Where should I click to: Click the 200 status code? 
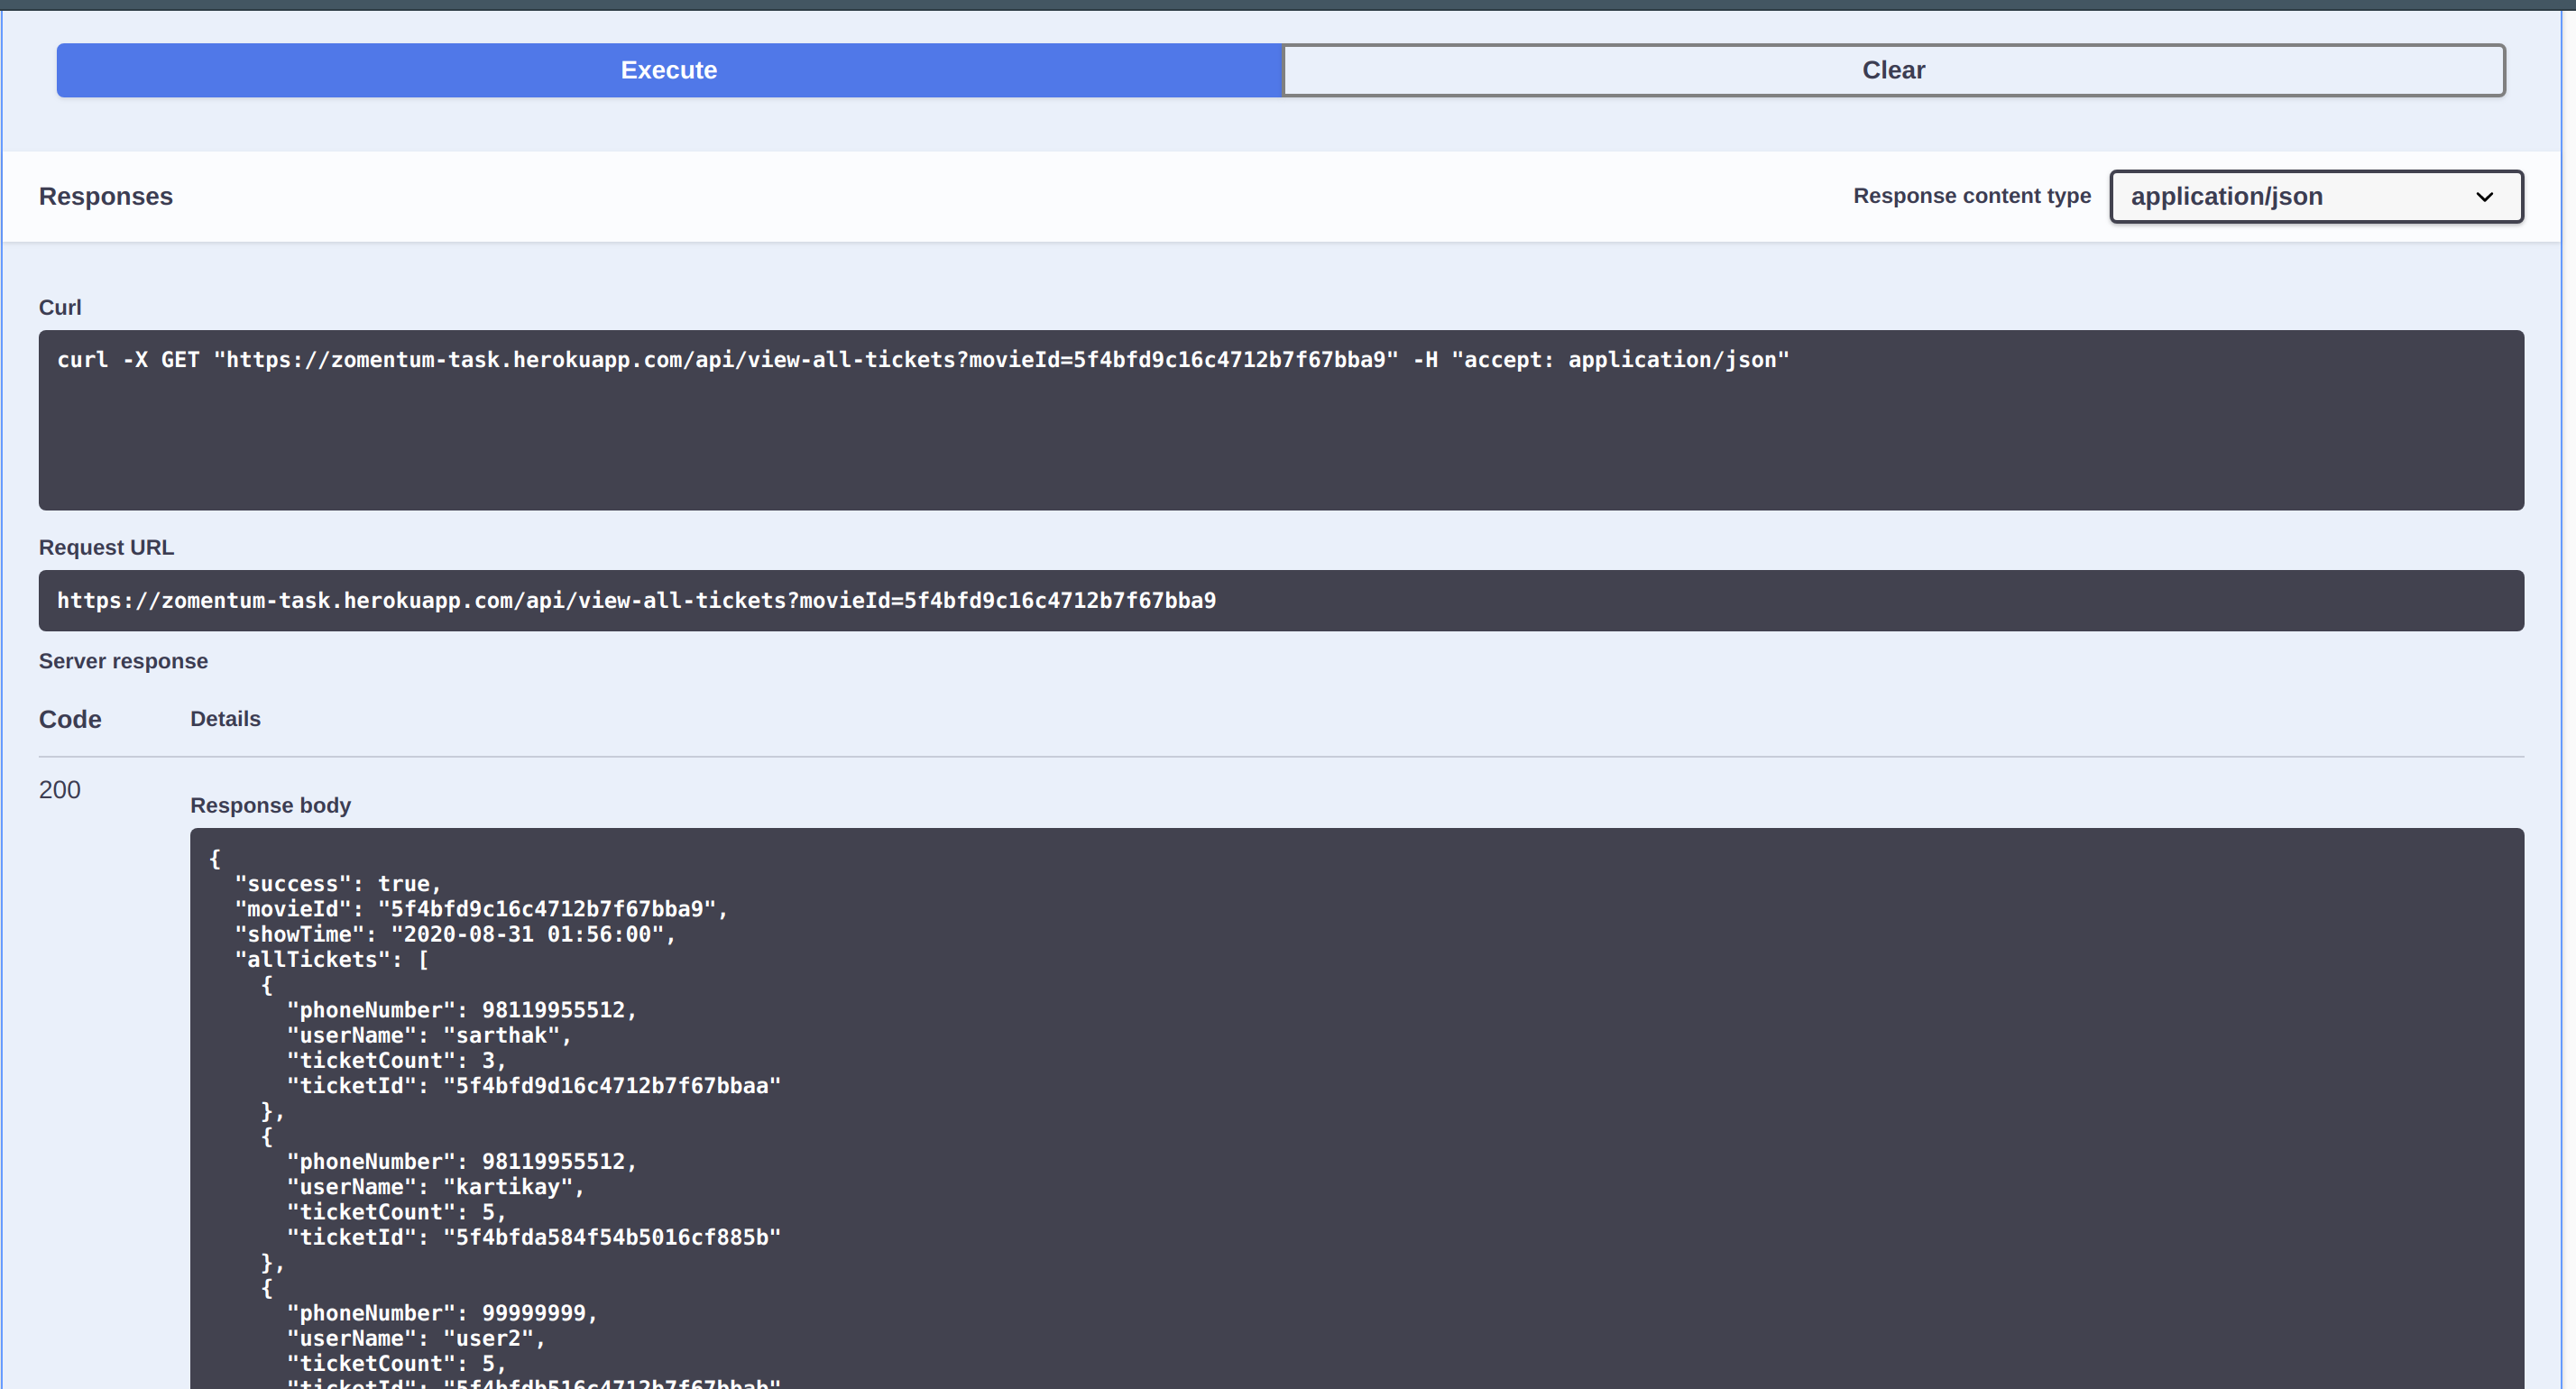(x=60, y=790)
